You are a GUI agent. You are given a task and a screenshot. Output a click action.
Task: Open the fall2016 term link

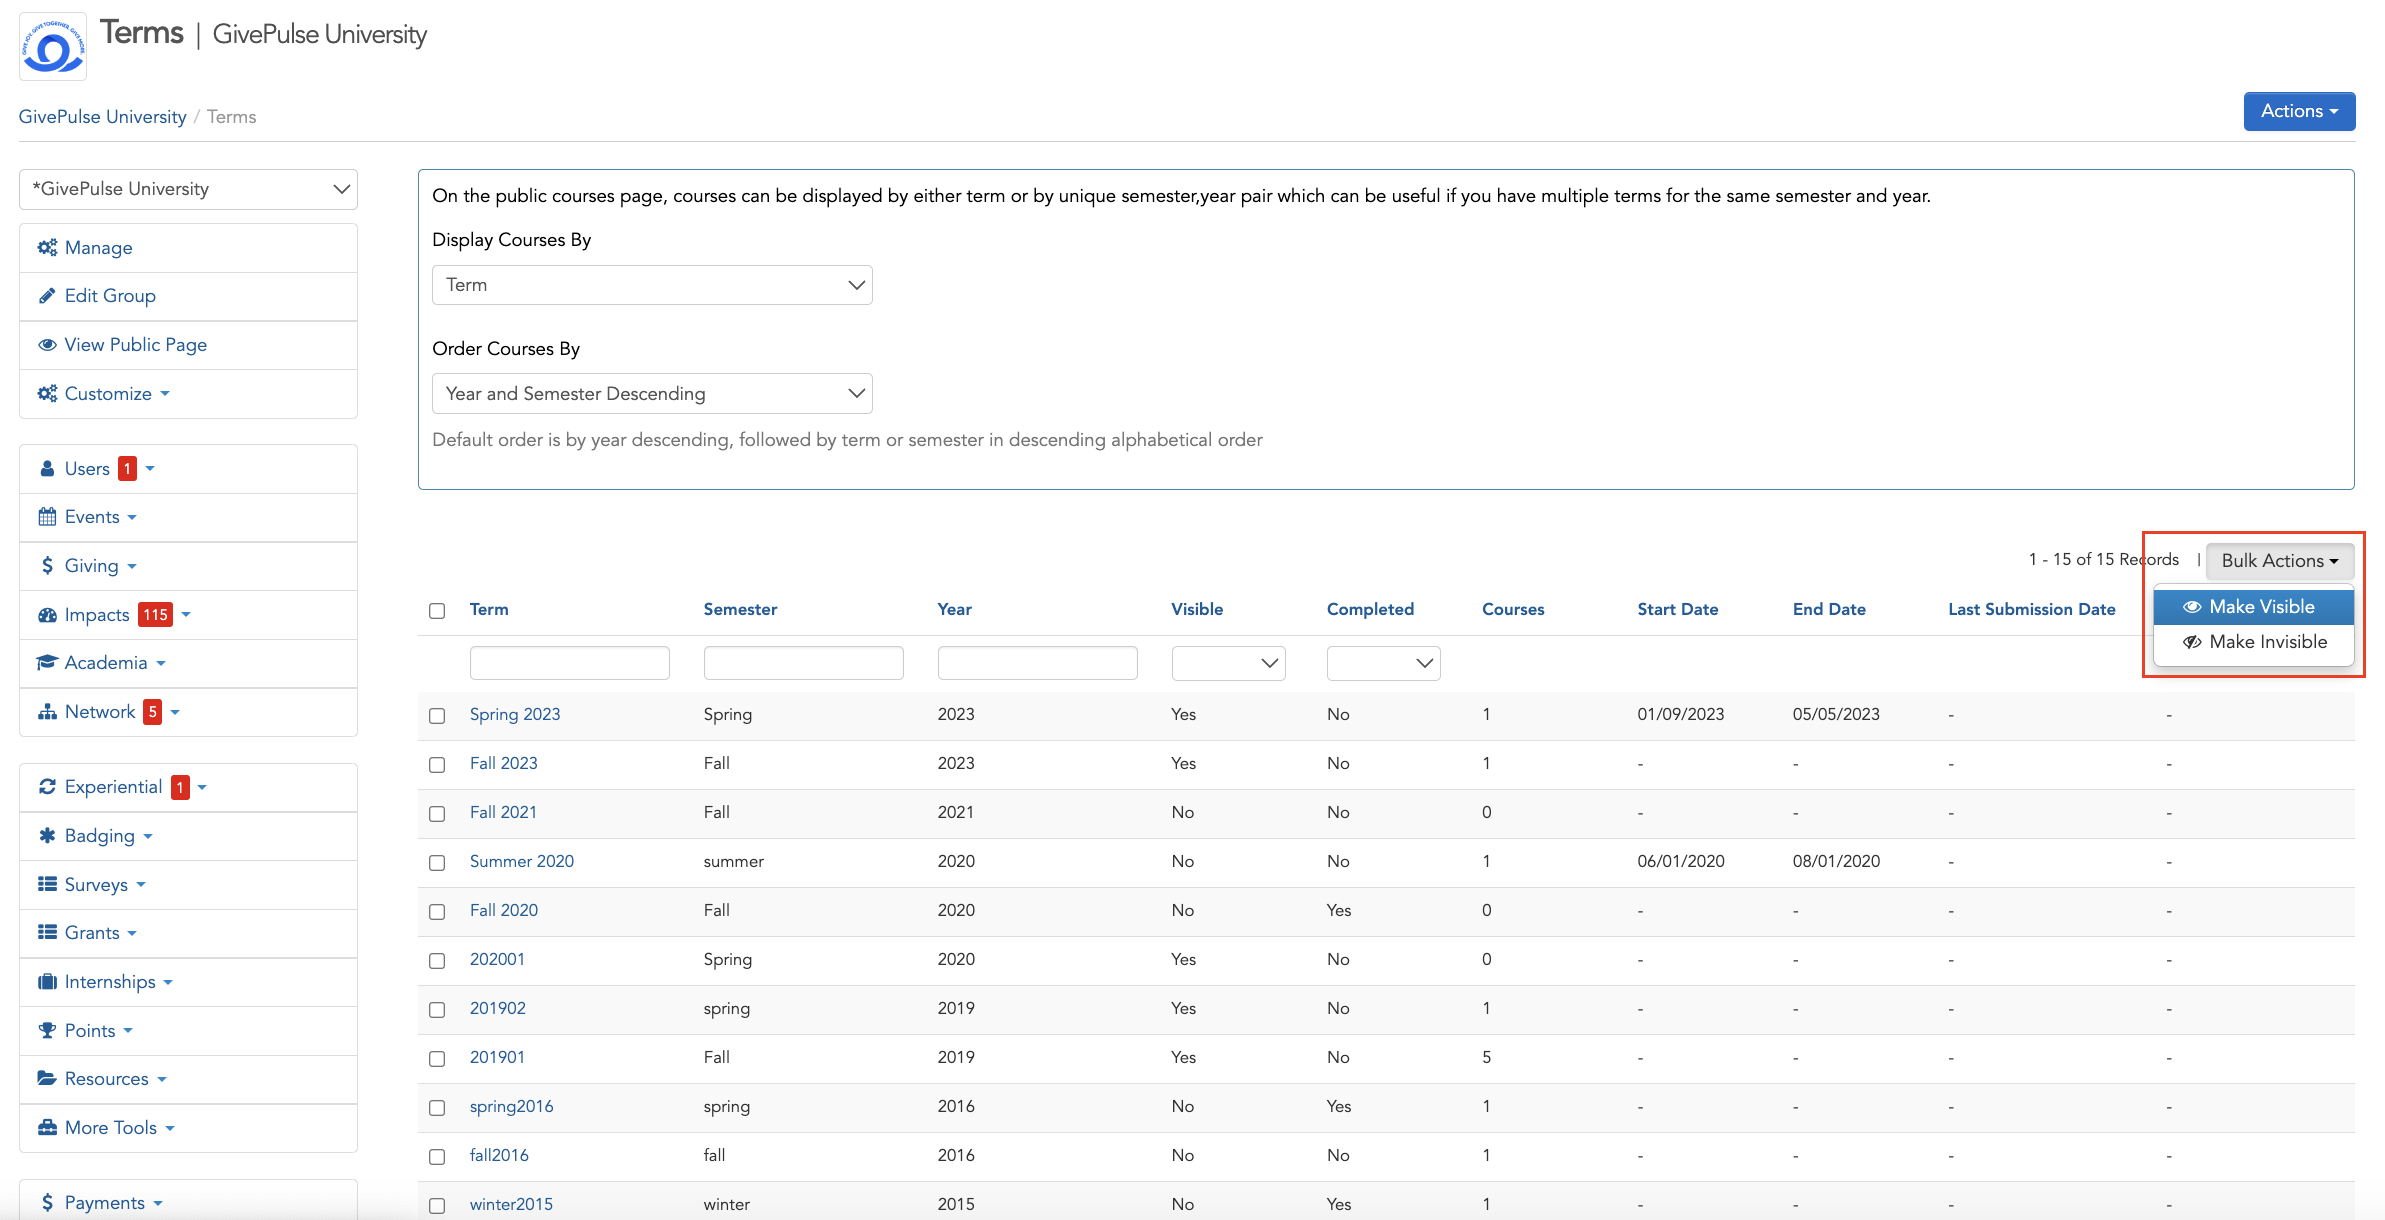pyautogui.click(x=499, y=1155)
